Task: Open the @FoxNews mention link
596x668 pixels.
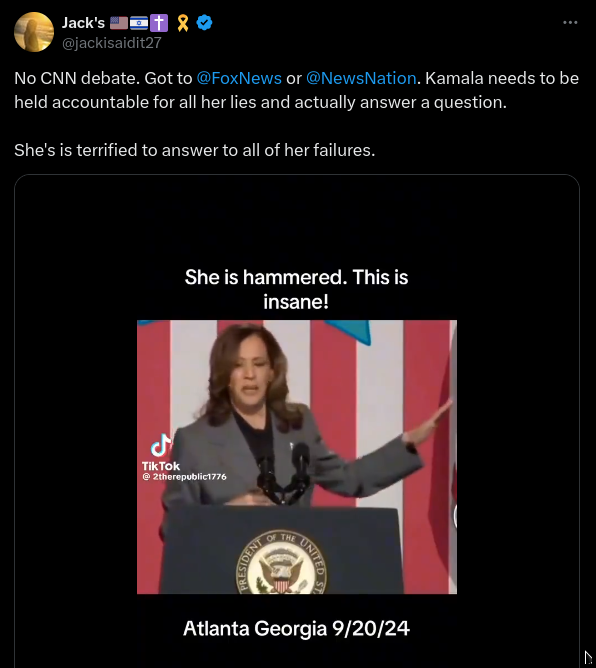Action: tap(239, 78)
